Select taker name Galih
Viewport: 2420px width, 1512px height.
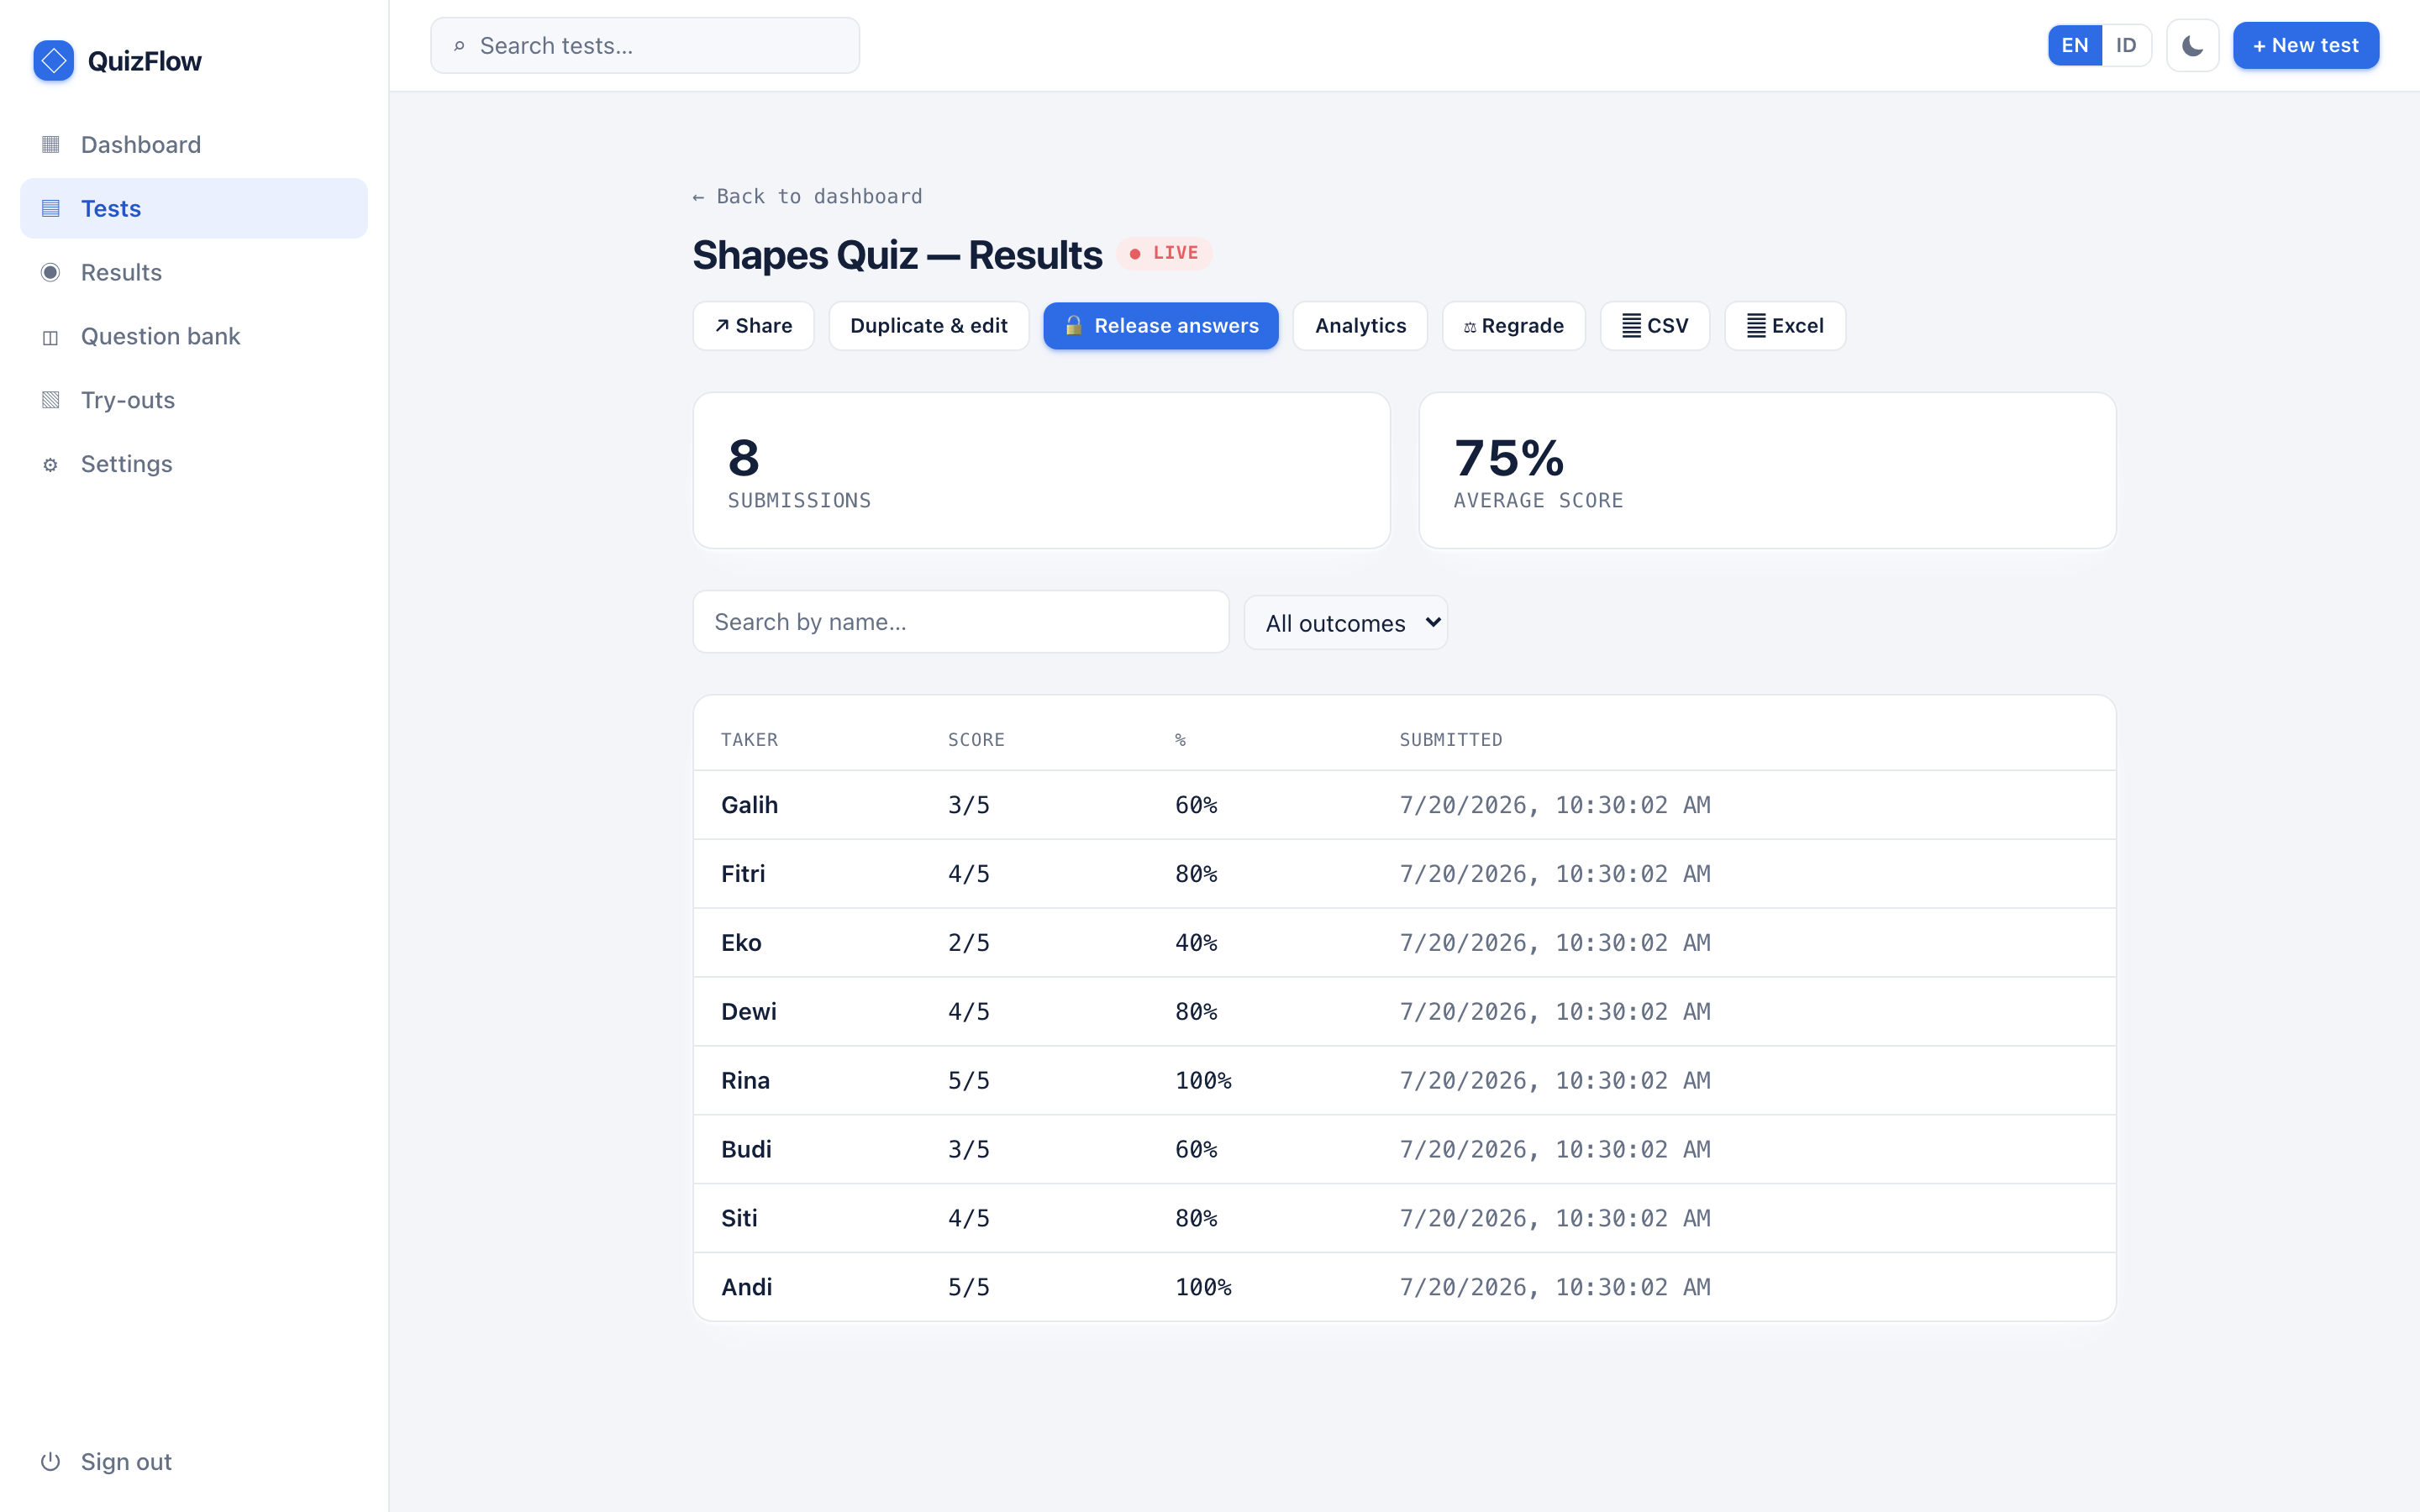coord(749,805)
